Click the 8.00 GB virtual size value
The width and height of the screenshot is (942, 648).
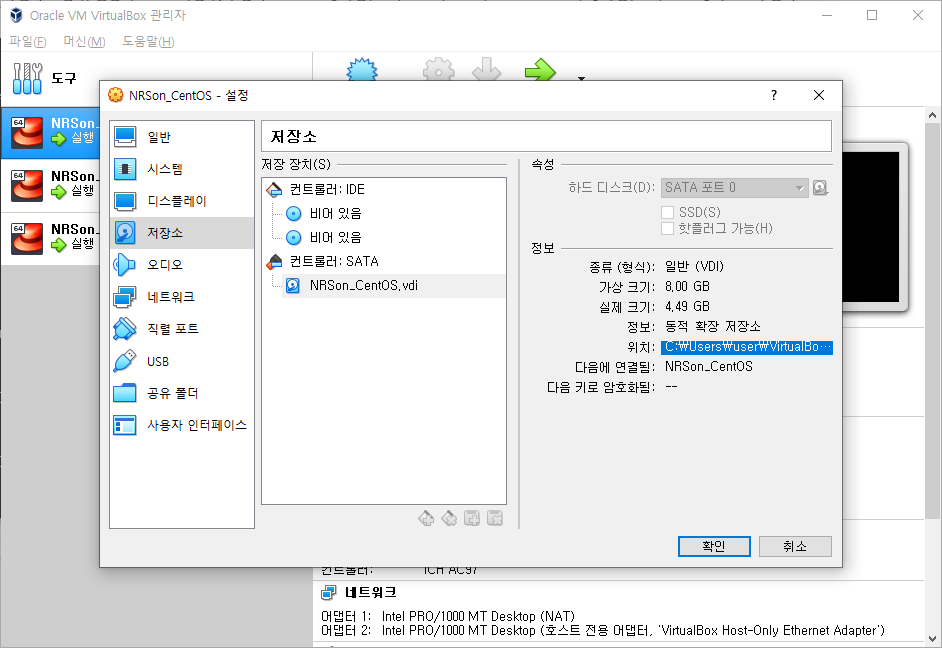(x=687, y=286)
